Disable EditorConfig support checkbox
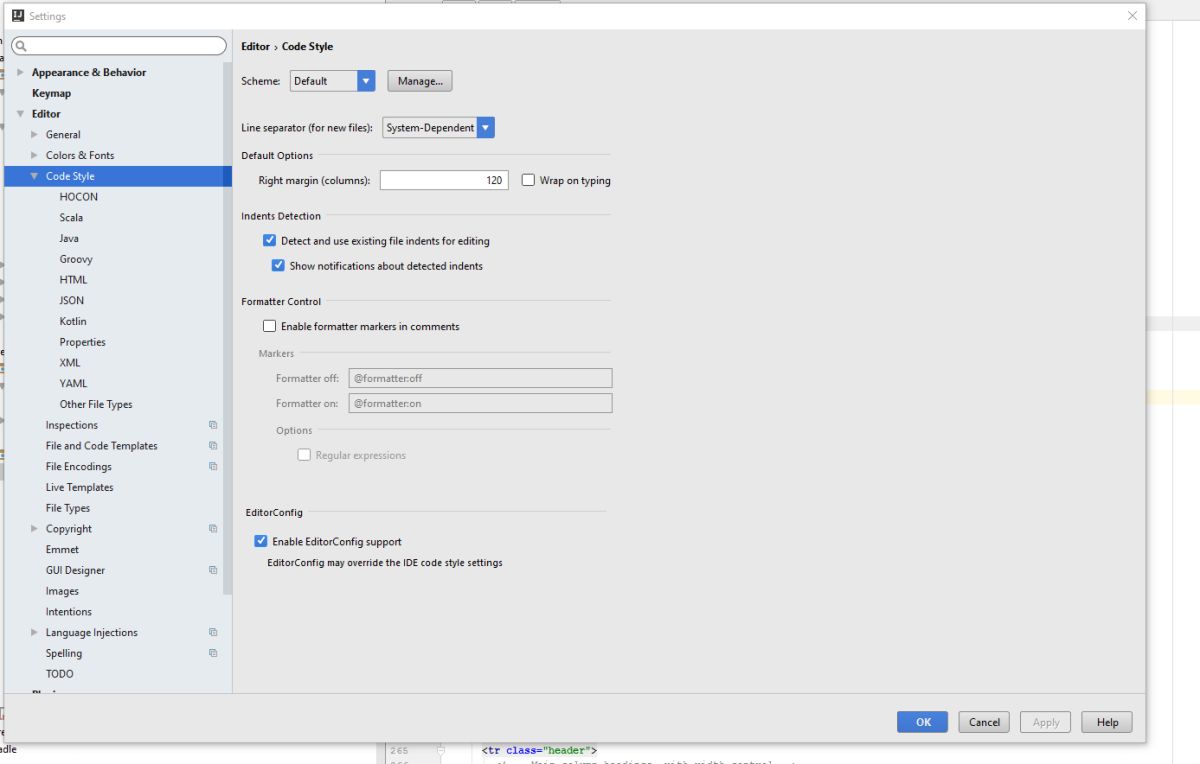The height and width of the screenshot is (764, 1200). 261,541
